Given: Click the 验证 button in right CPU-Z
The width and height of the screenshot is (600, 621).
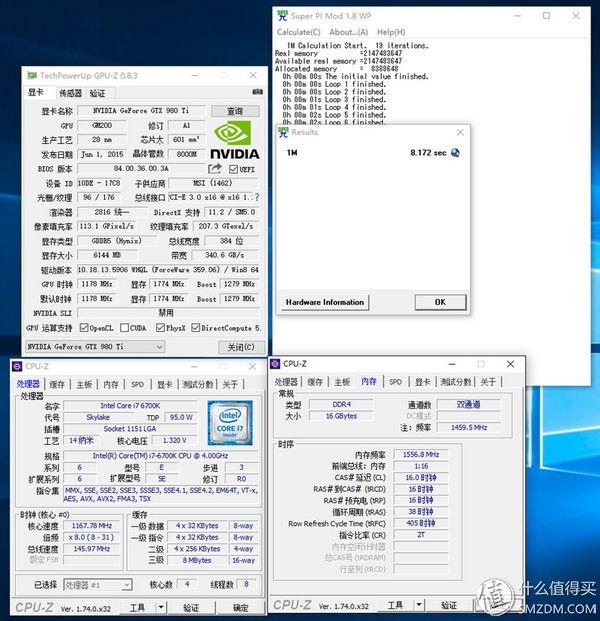Looking at the screenshot, I should [x=449, y=605].
